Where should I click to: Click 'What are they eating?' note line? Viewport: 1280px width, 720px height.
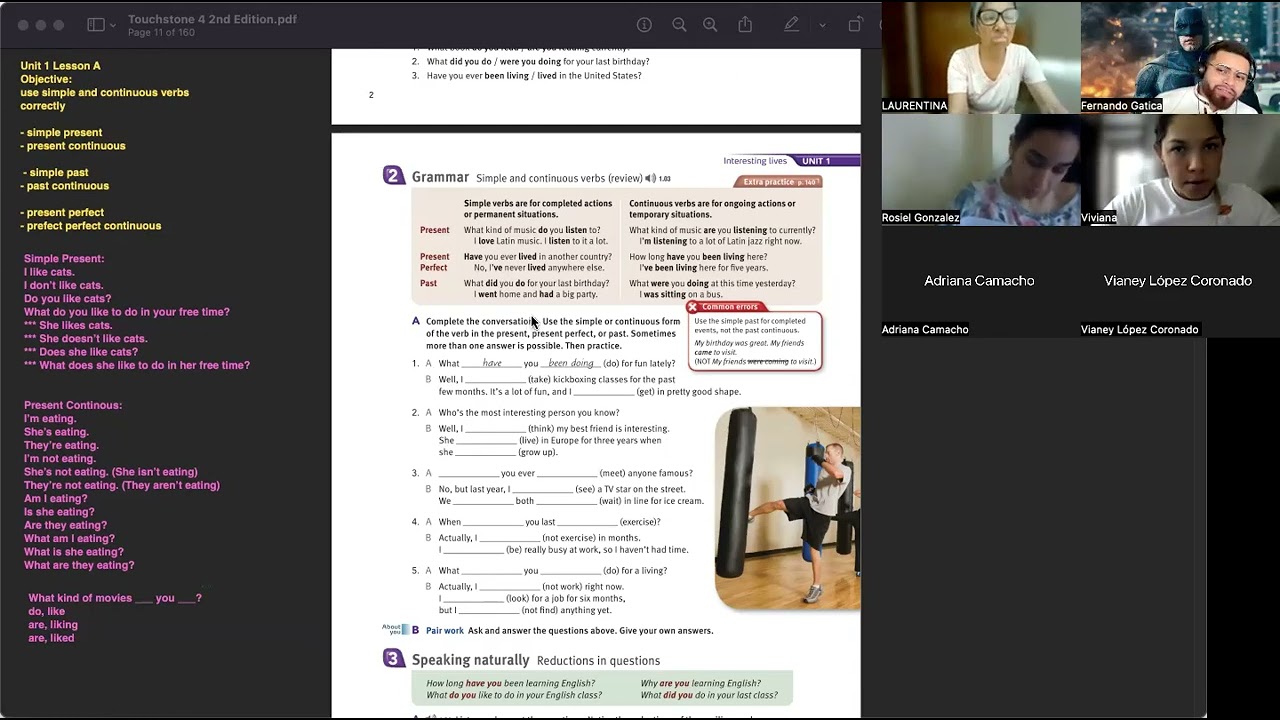pyautogui.click(x=79, y=565)
